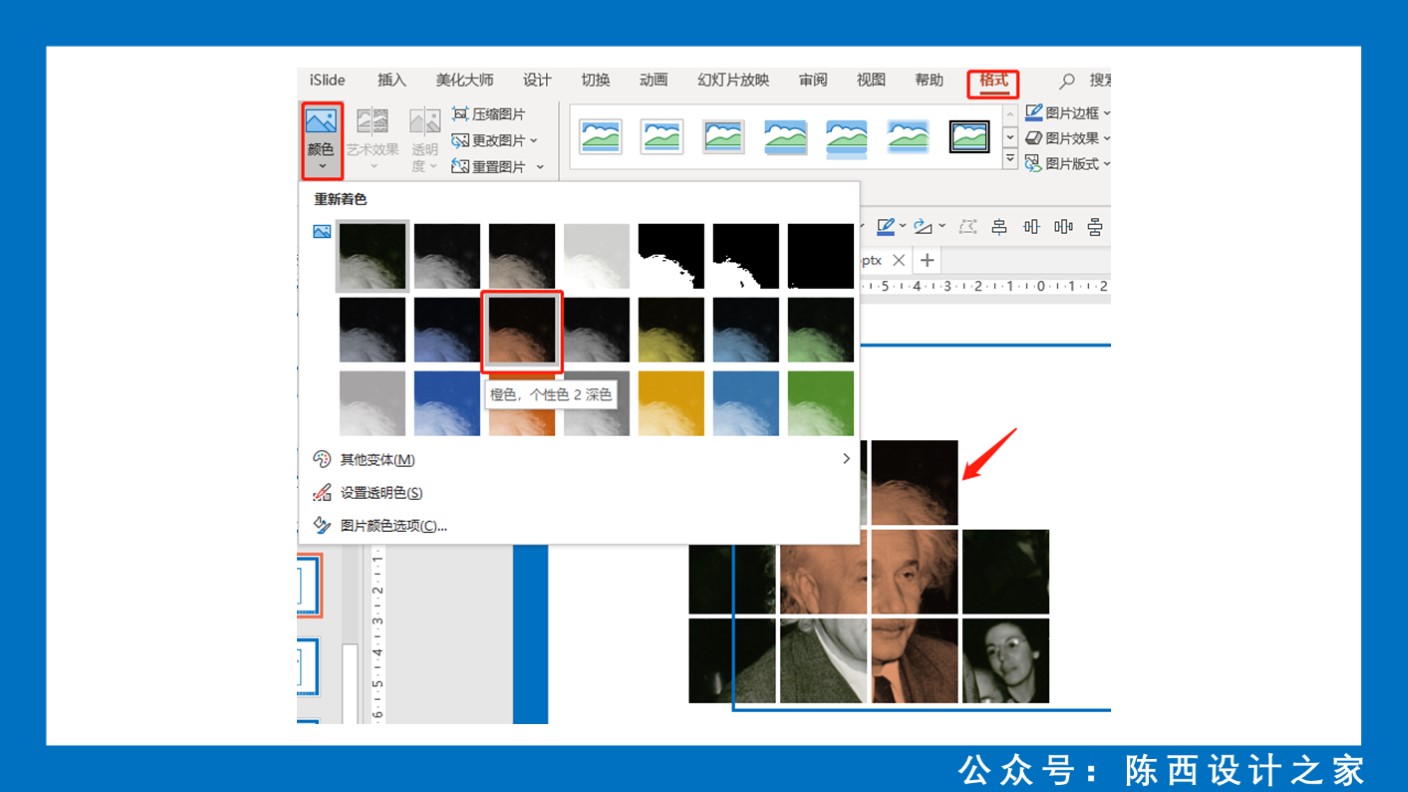The image size is (1408, 792).
Task: Apply the metal frame picture style
Action: tap(724, 136)
